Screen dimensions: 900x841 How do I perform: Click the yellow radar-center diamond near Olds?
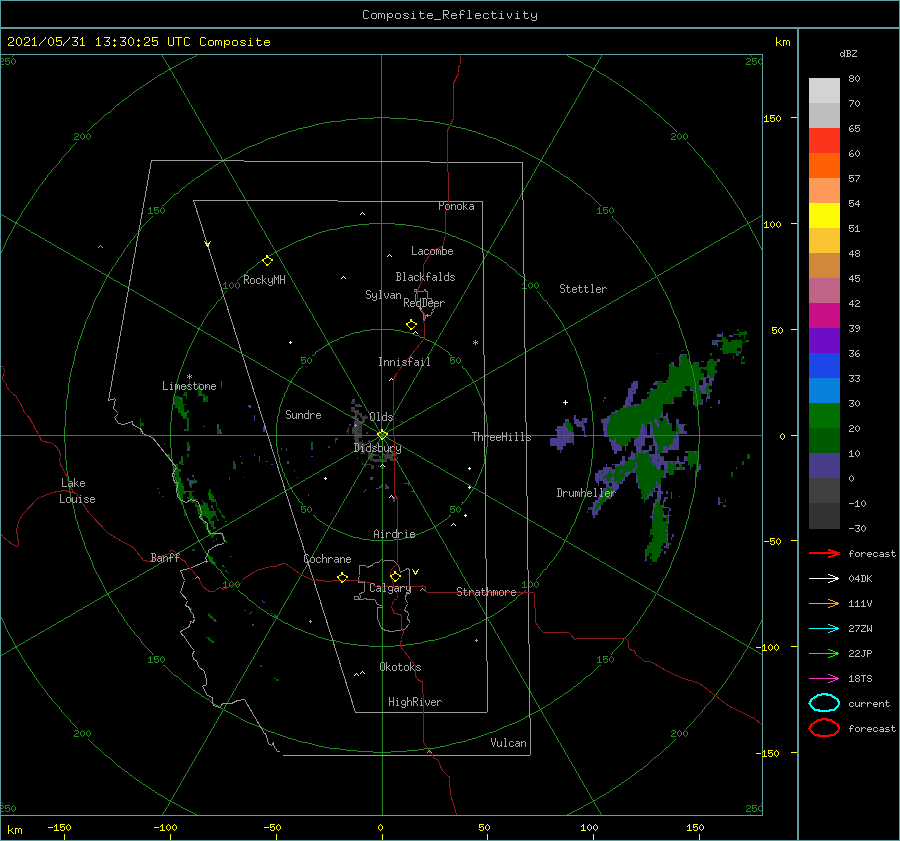(x=382, y=435)
